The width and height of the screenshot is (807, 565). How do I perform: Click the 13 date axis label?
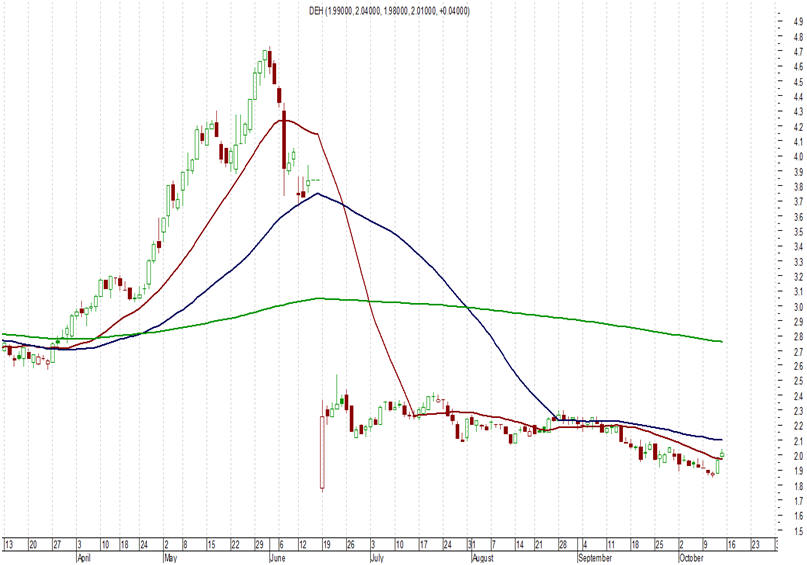point(9,544)
